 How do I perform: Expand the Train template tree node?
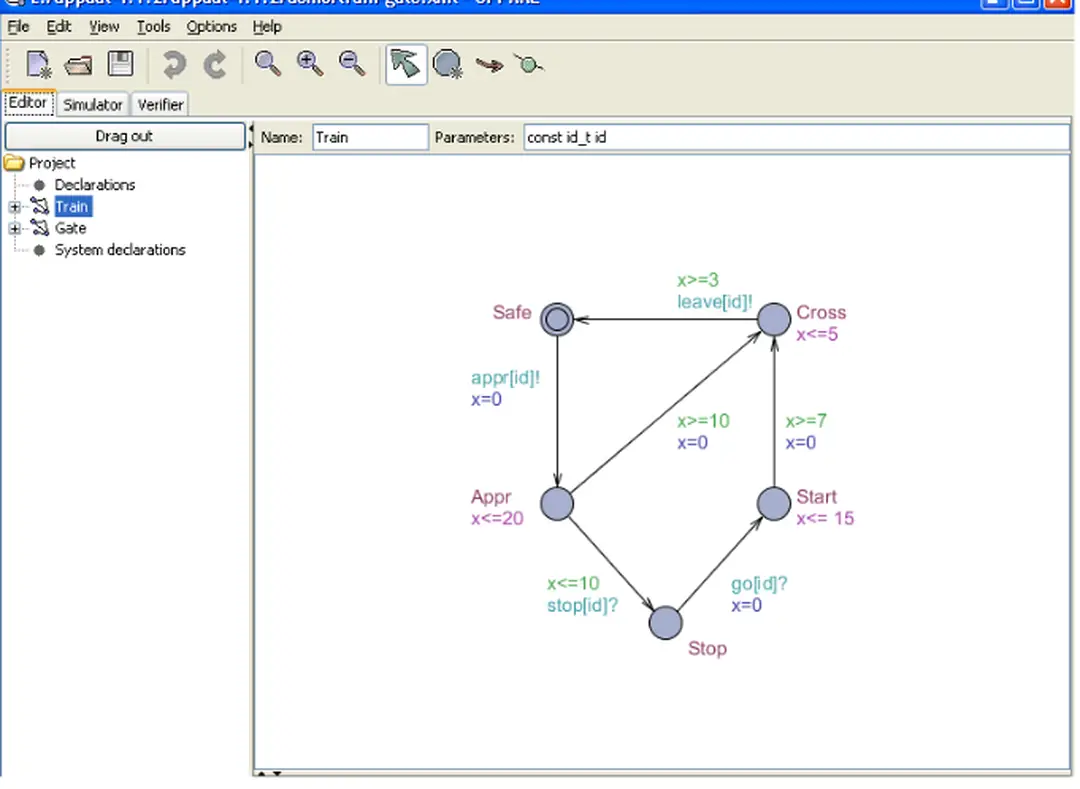(15, 207)
